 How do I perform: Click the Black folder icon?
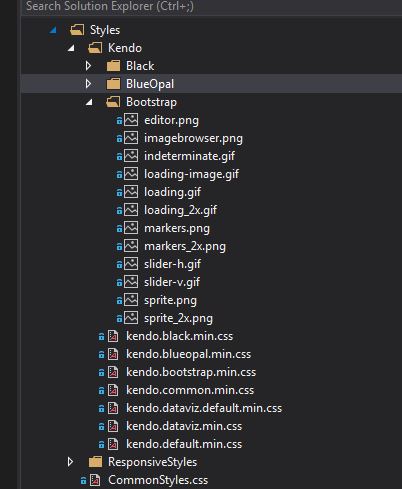(113, 66)
